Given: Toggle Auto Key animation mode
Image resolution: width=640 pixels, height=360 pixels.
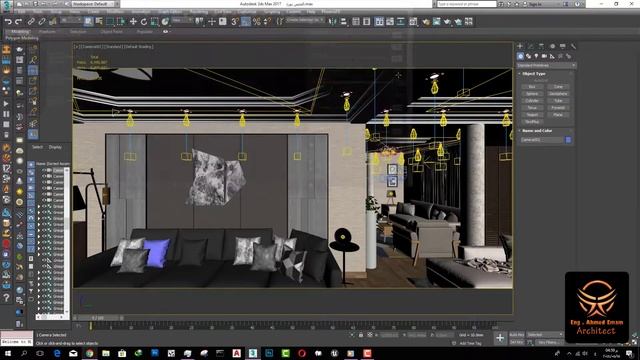Looking at the screenshot, I should click(x=517, y=335).
